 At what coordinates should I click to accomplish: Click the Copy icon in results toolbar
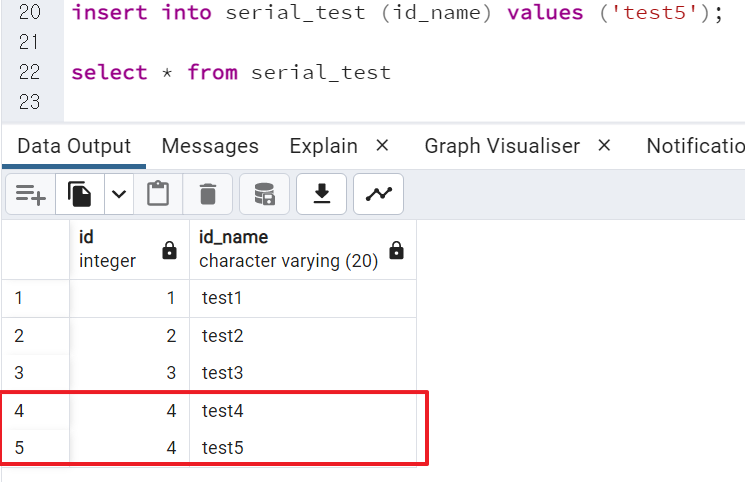tap(79, 194)
